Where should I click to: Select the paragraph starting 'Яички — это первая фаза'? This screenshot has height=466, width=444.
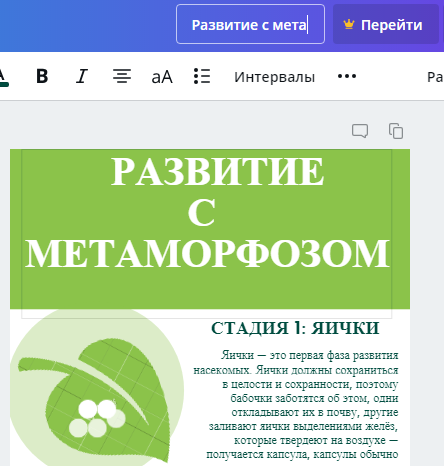(x=296, y=405)
